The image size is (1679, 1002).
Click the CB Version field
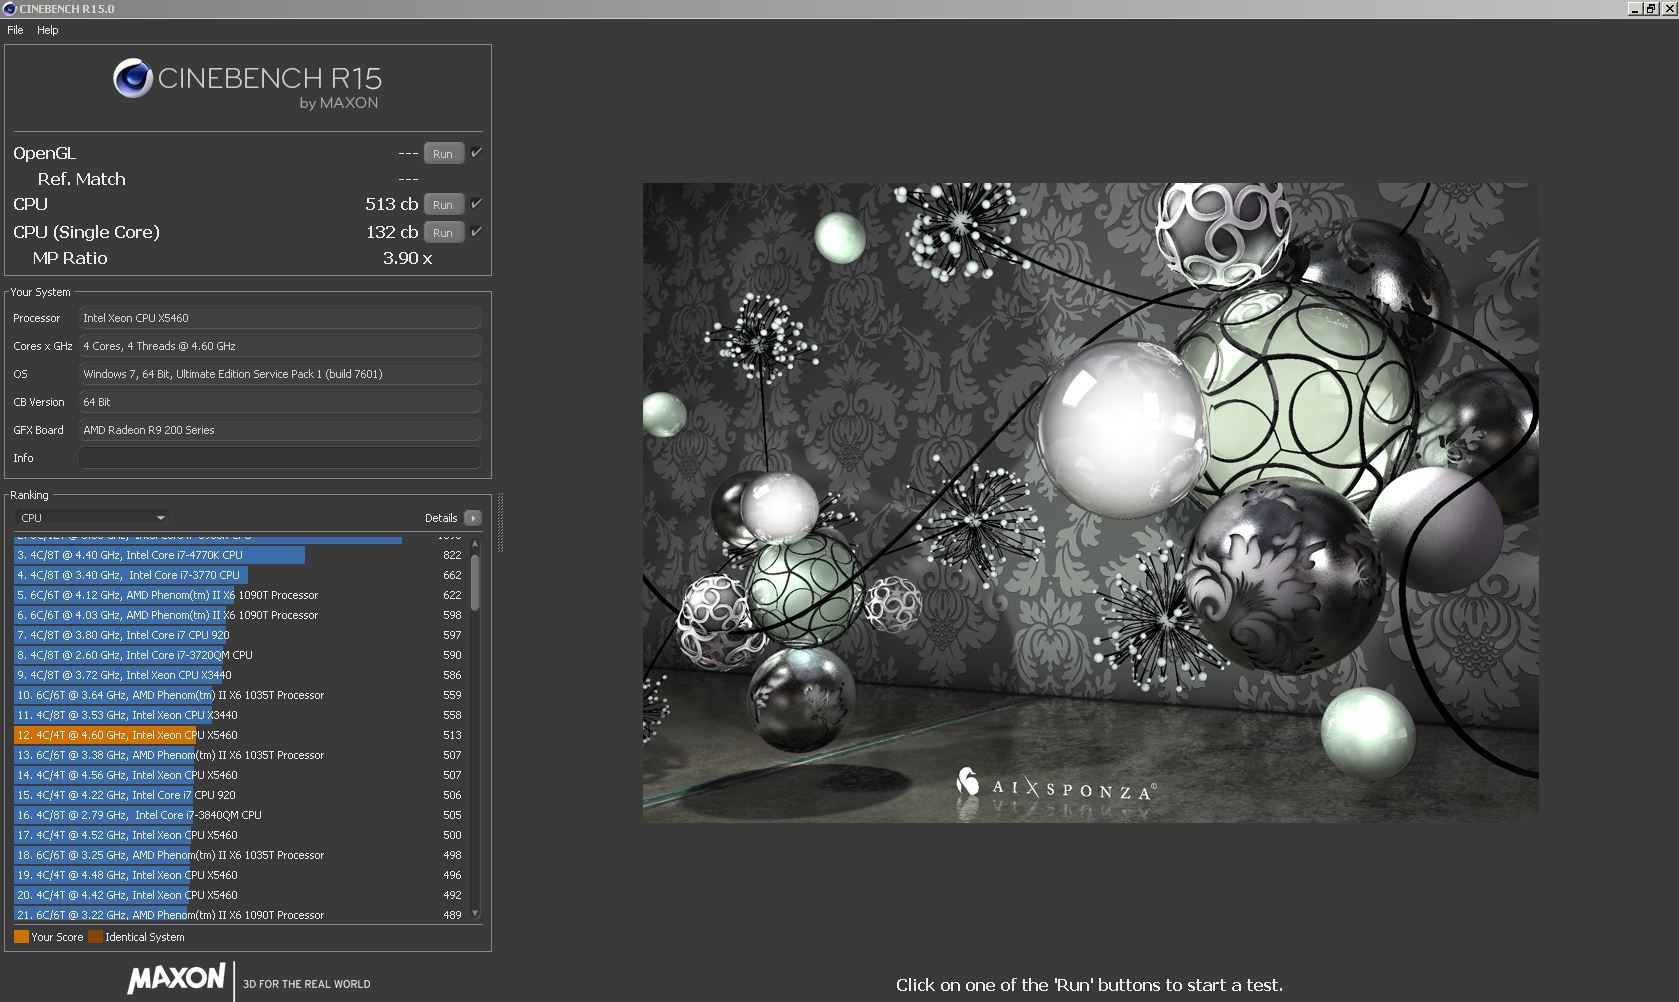tap(280, 402)
